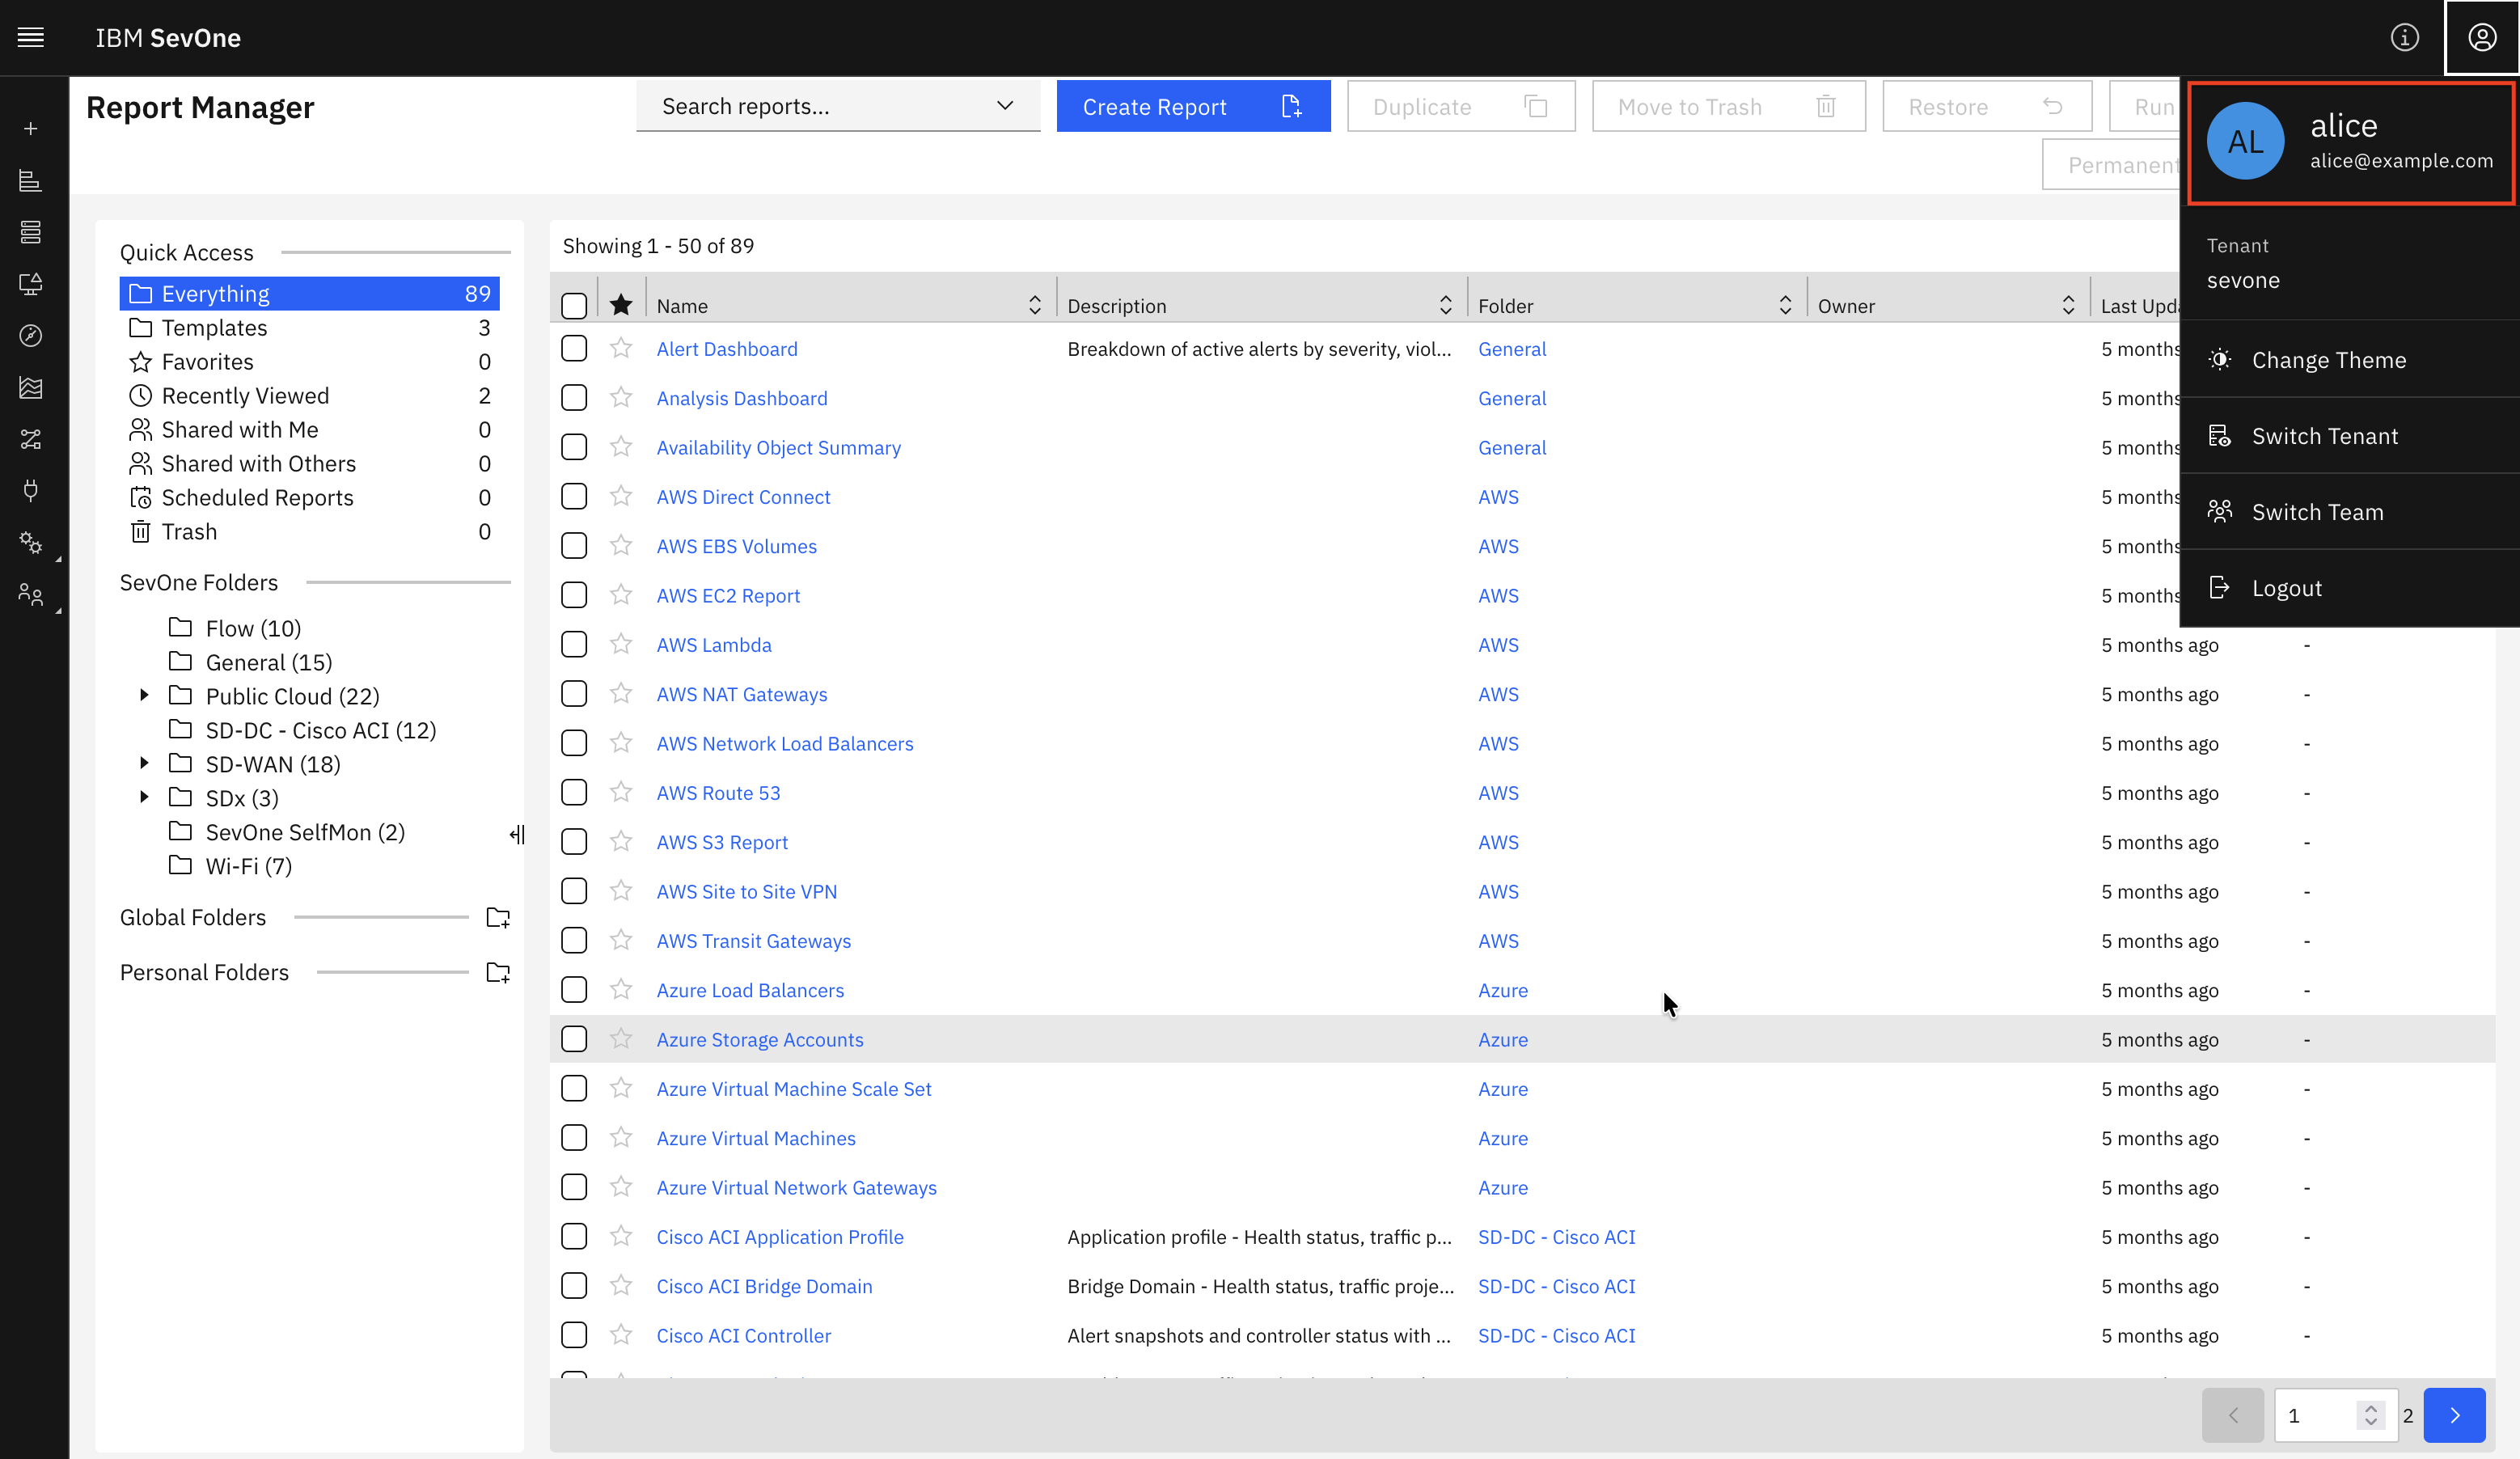2520x1459 pixels.
Task: Open the hamburger navigation menu
Action: coord(31,38)
